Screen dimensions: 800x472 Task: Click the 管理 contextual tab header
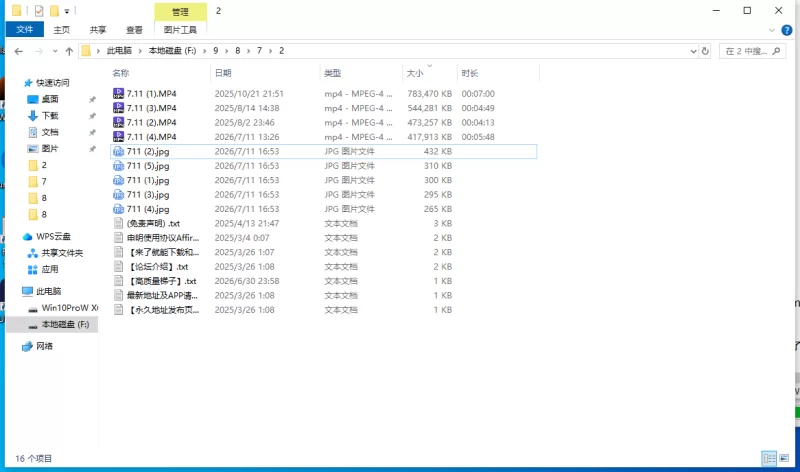180,11
